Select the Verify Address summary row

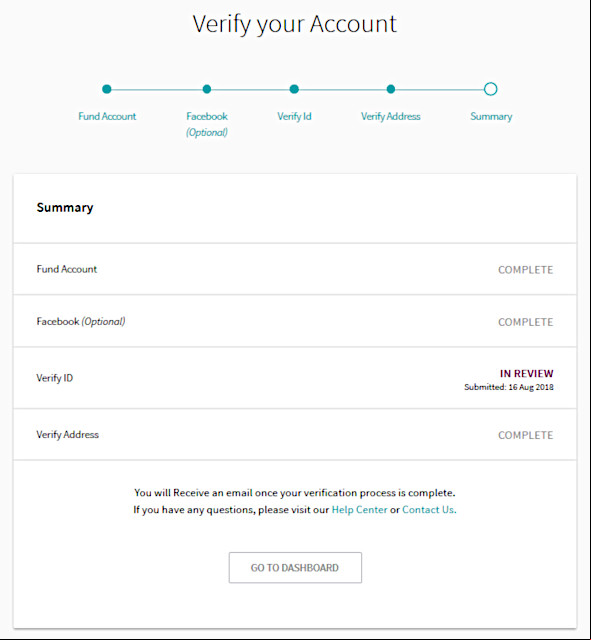click(295, 435)
